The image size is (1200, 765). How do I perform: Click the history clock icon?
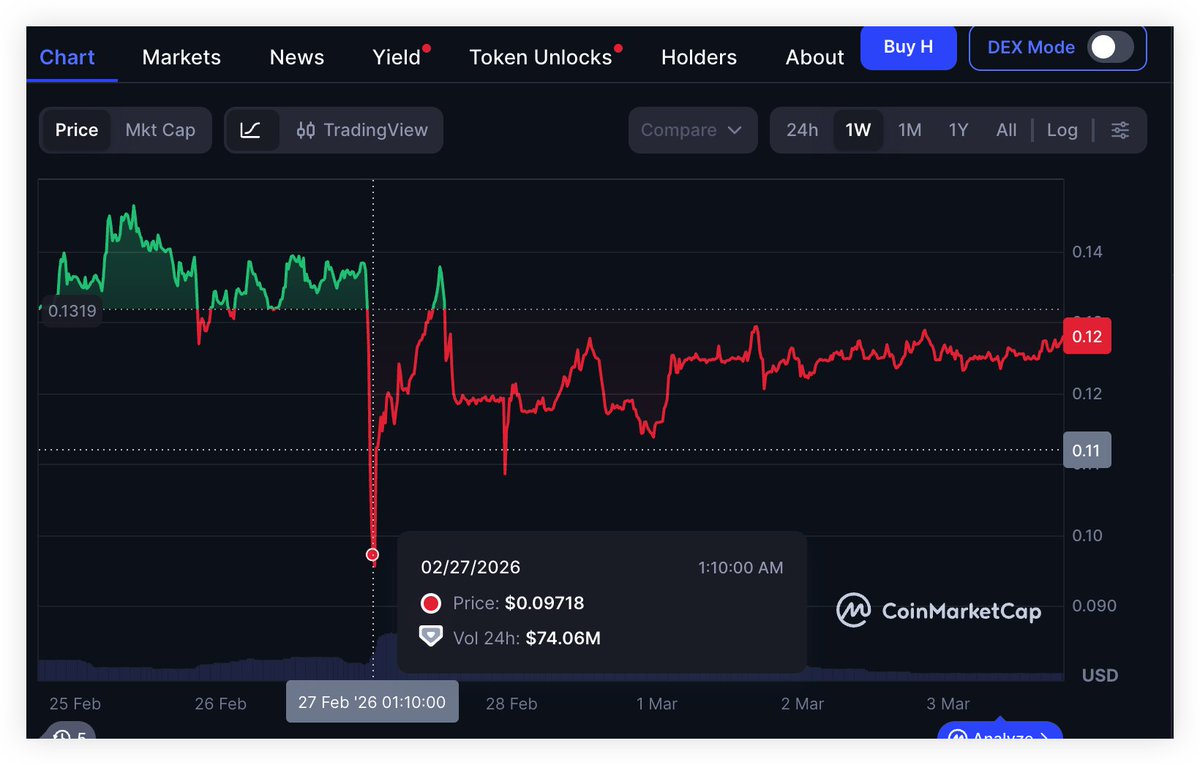click(x=62, y=736)
